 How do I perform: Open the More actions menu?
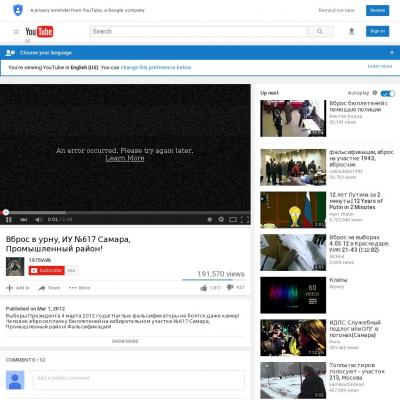point(80,288)
